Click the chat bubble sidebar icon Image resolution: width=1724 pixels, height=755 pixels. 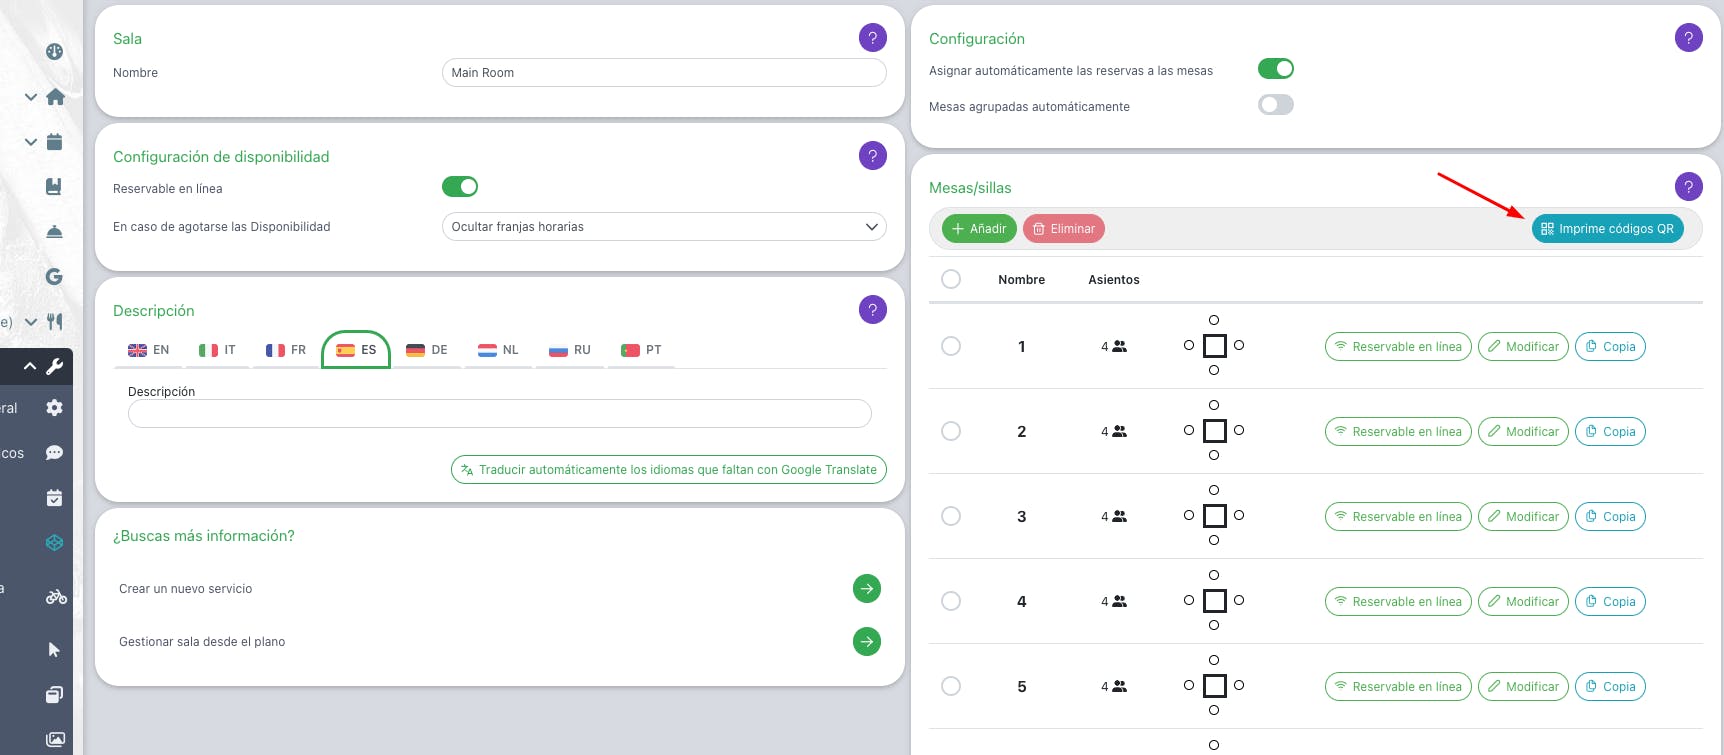coord(54,453)
